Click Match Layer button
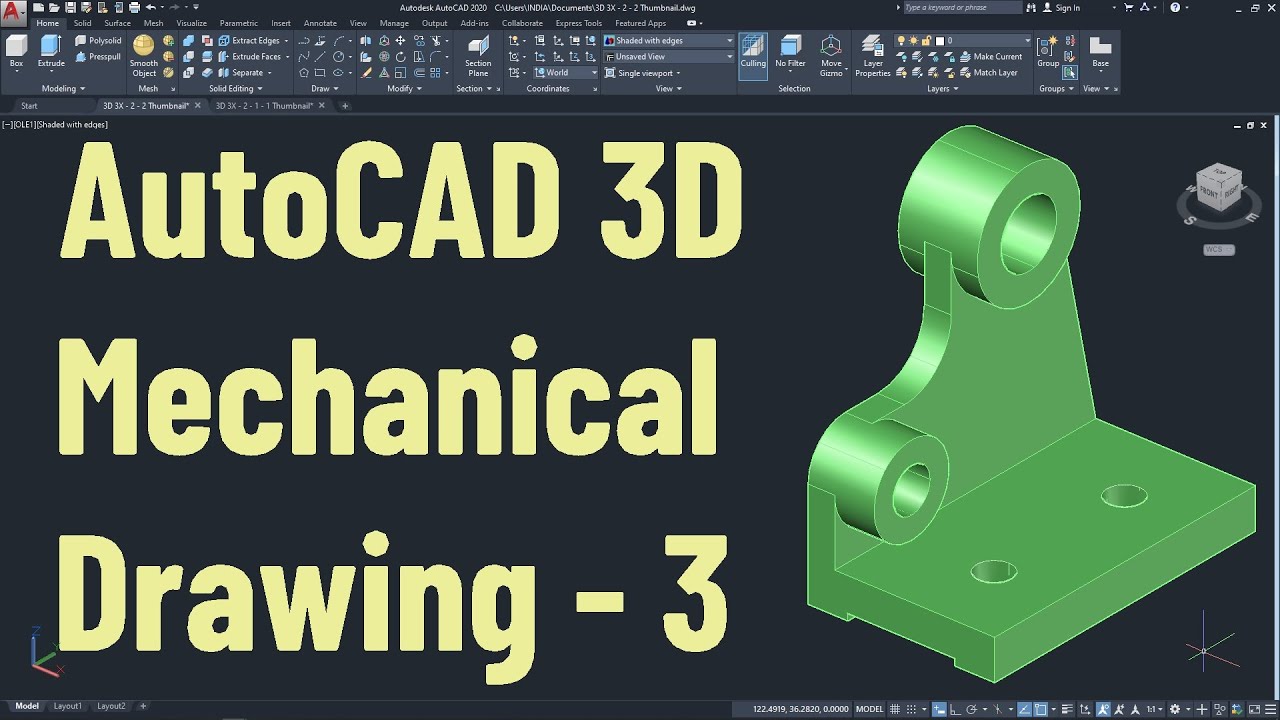1280x720 pixels. point(988,73)
